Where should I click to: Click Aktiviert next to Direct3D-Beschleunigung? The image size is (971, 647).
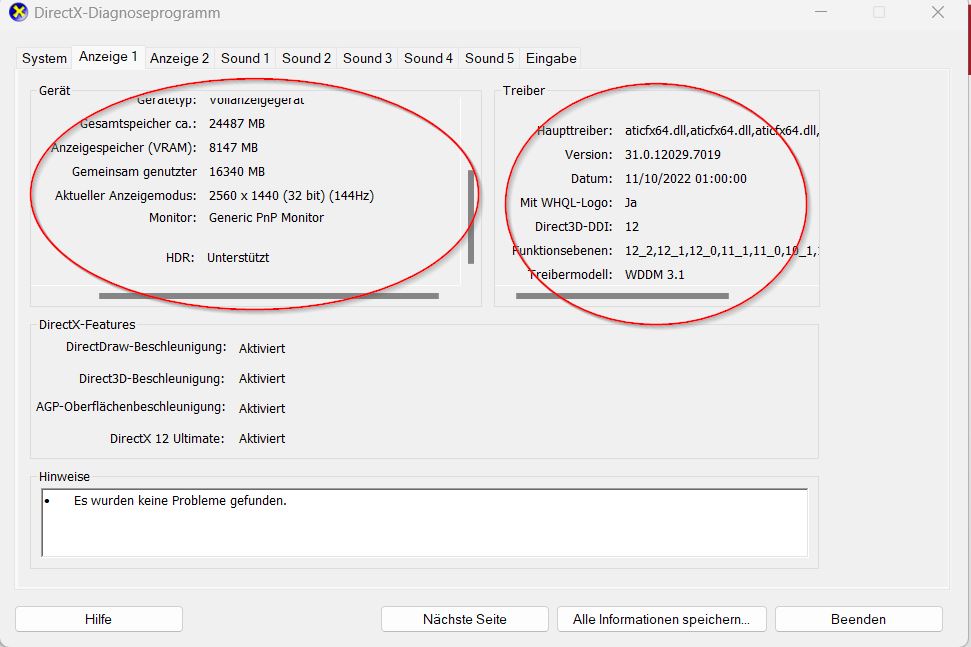(262, 378)
